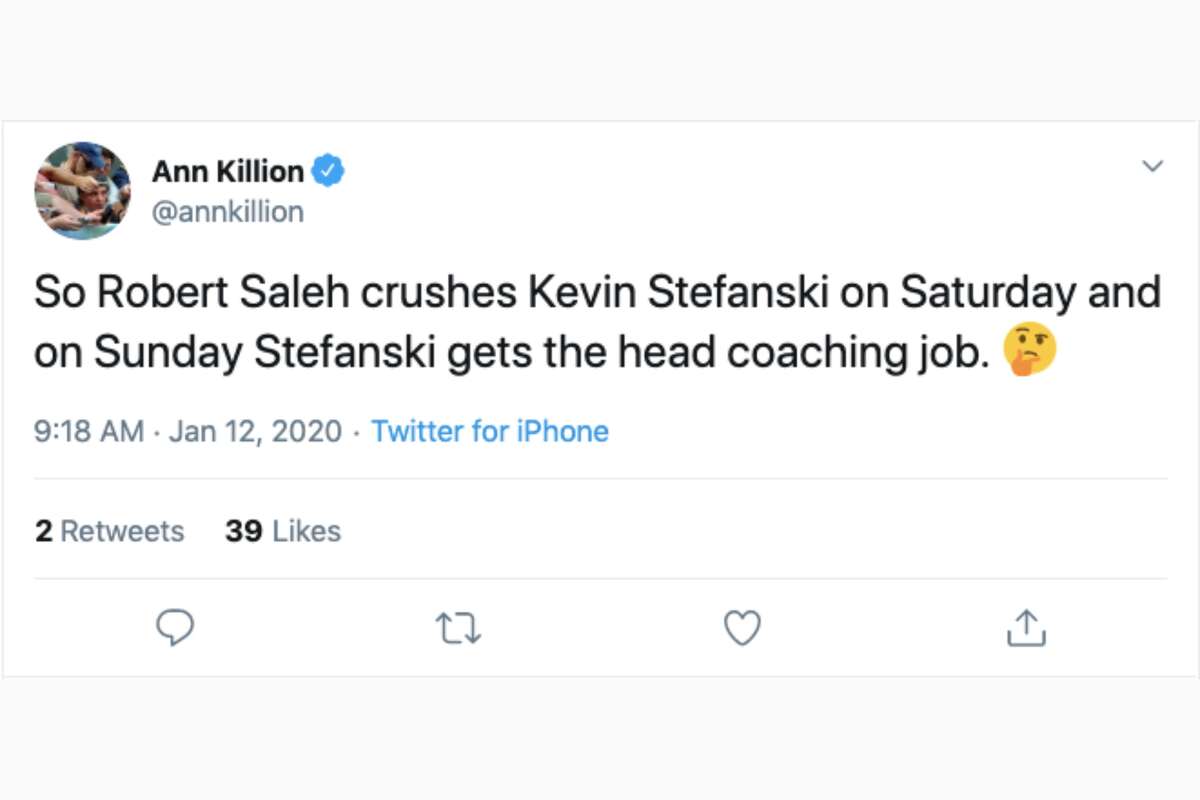Screen dimensions: 1200x800
Task: Click the Jan 12, 2020 timestamp
Action: [x=256, y=431]
